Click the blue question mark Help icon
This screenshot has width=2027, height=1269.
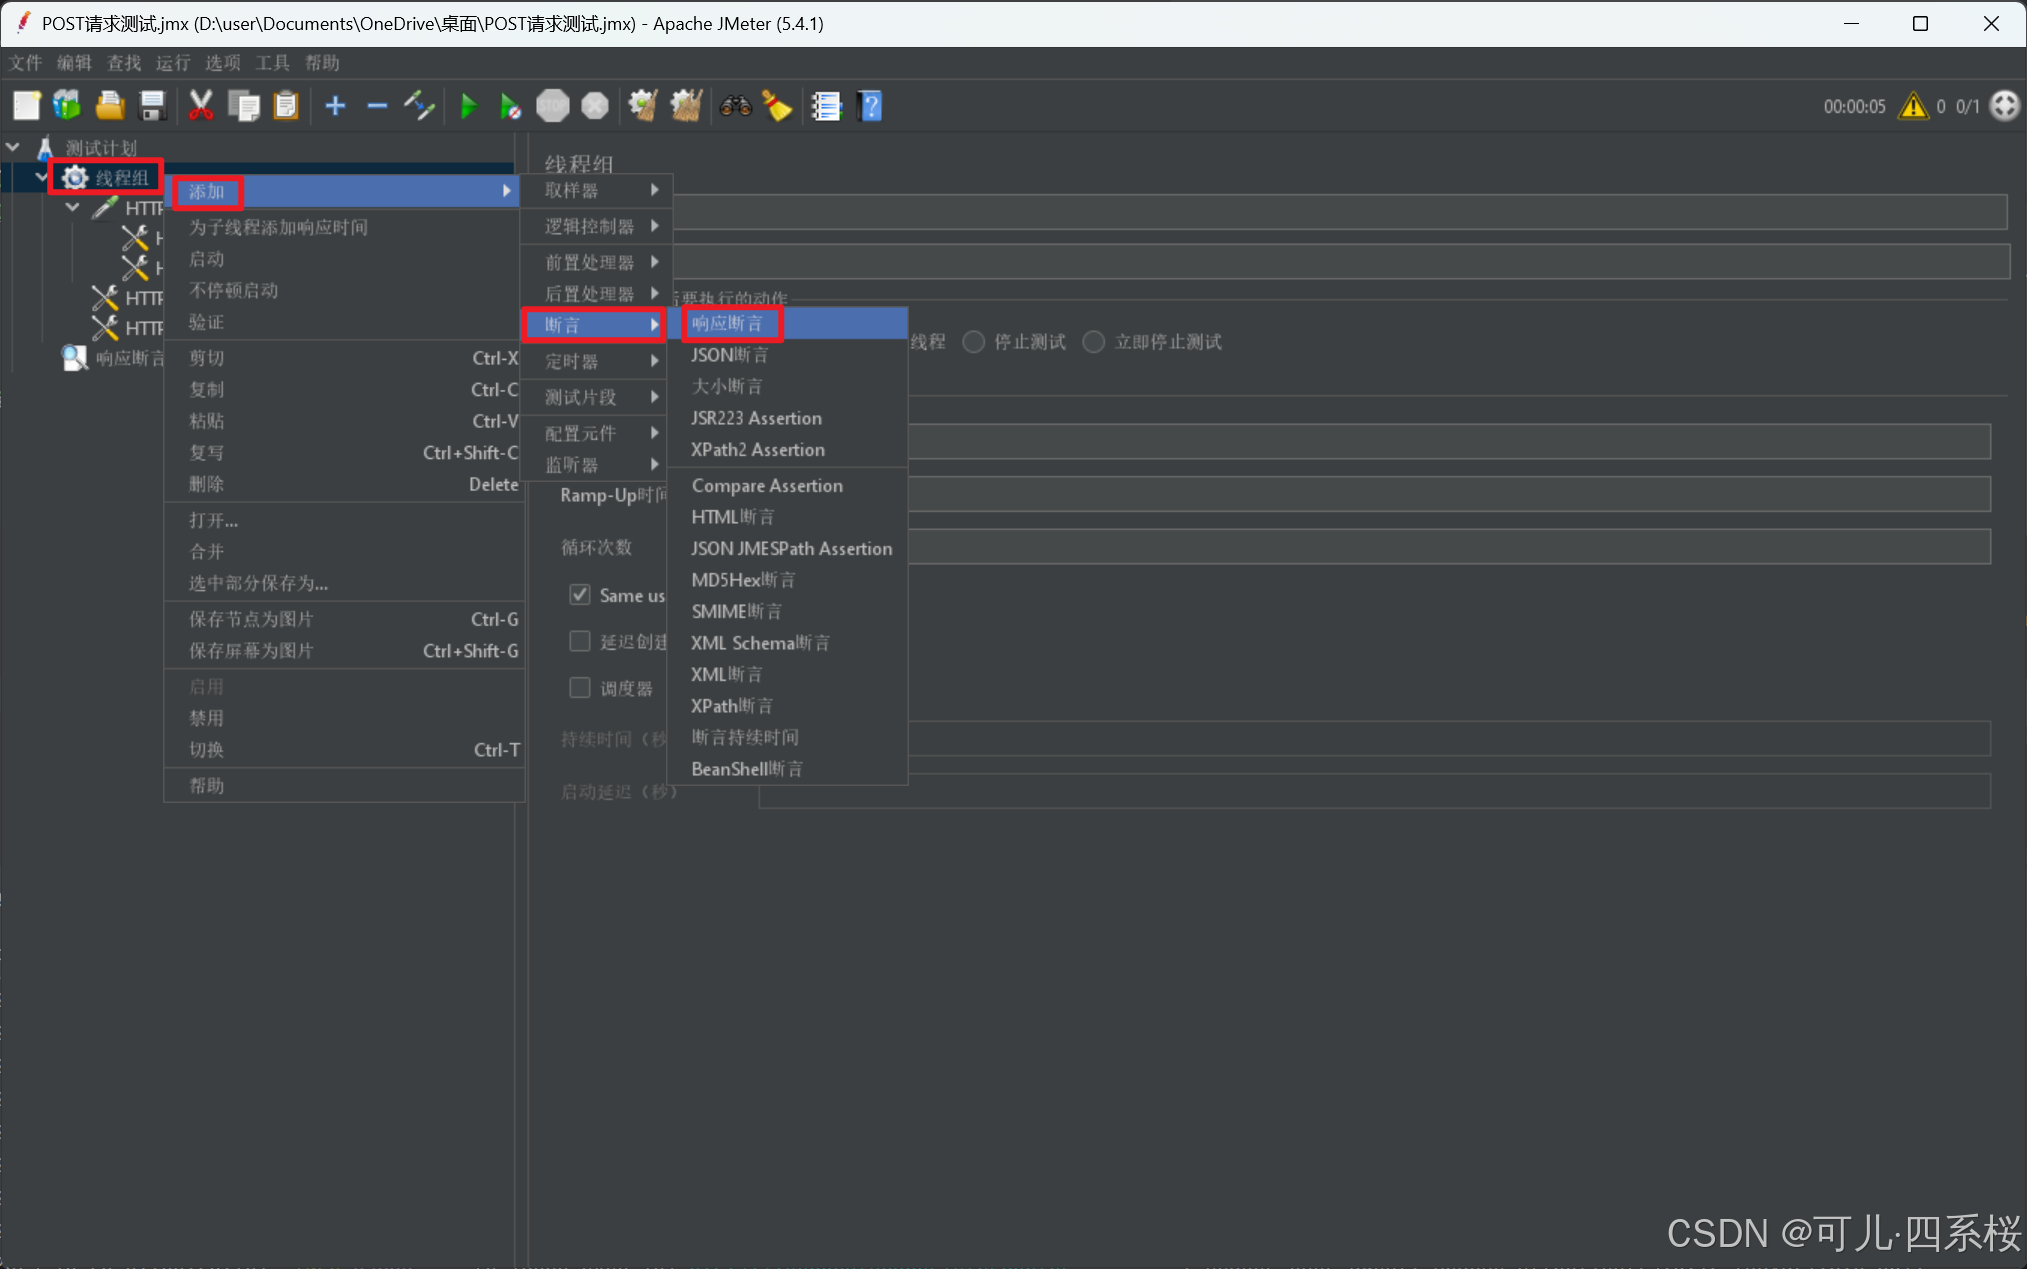pyautogui.click(x=871, y=106)
